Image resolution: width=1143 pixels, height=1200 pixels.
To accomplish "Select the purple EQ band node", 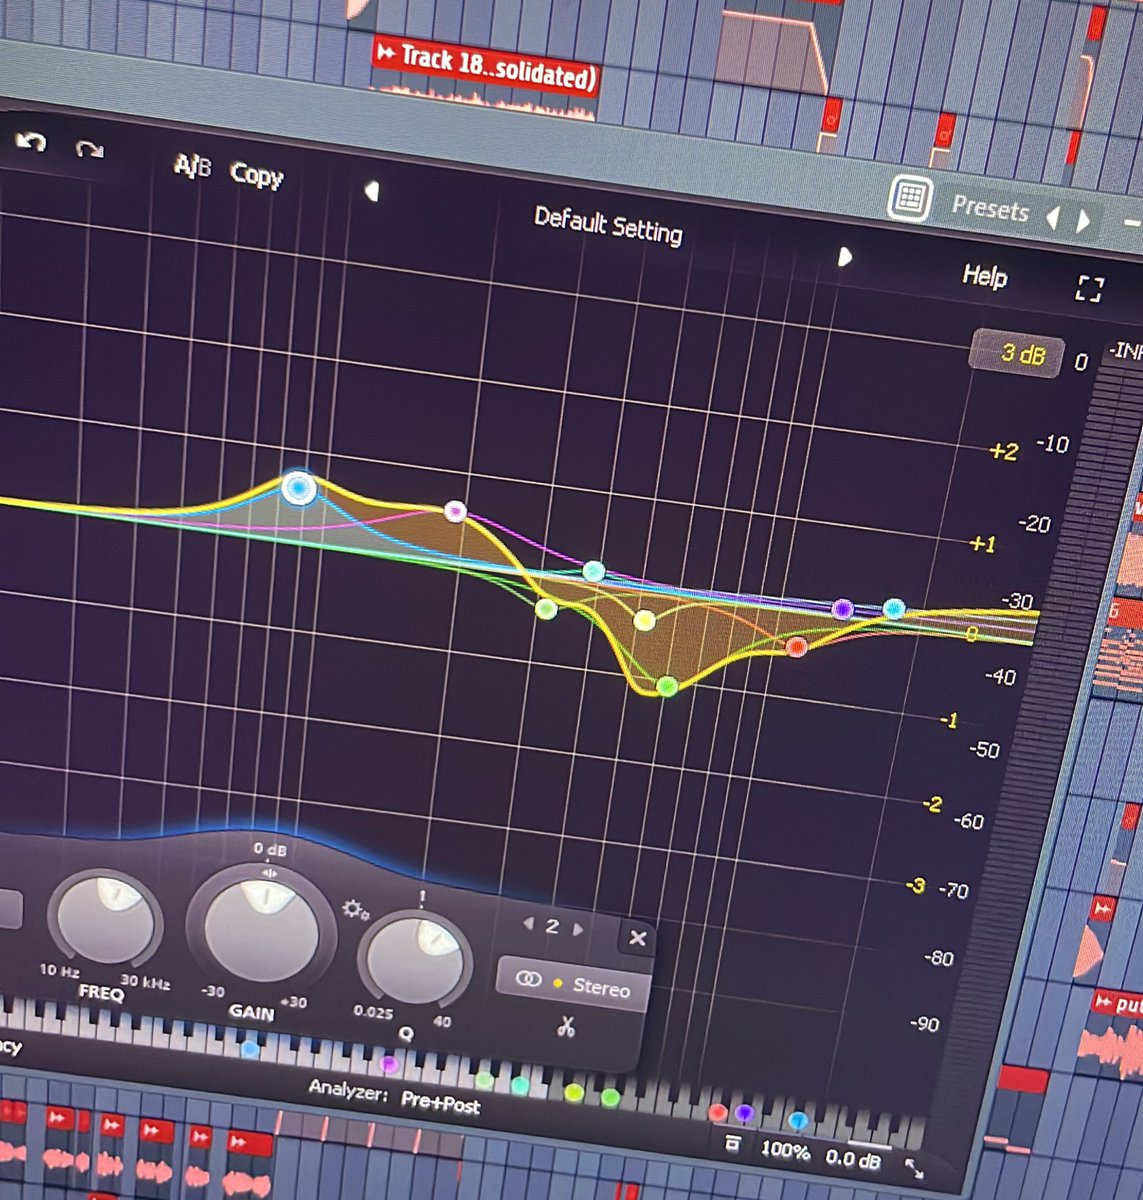I will click(843, 608).
